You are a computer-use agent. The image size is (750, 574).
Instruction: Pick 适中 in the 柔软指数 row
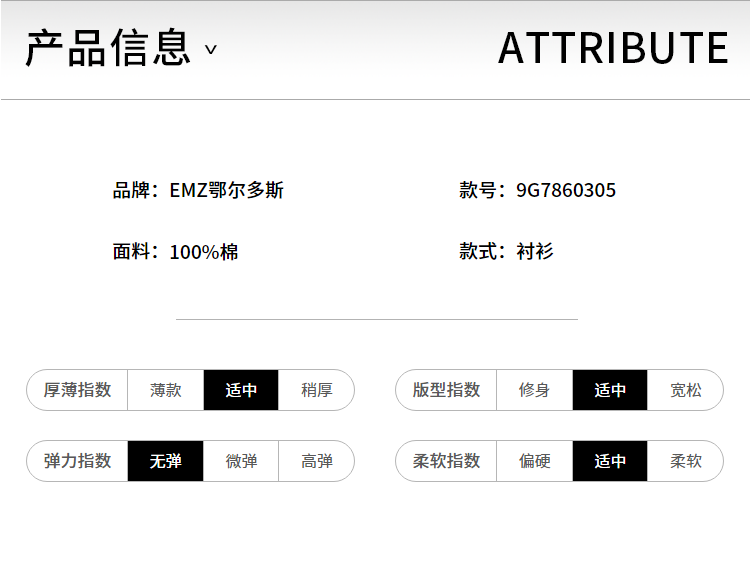coord(610,461)
